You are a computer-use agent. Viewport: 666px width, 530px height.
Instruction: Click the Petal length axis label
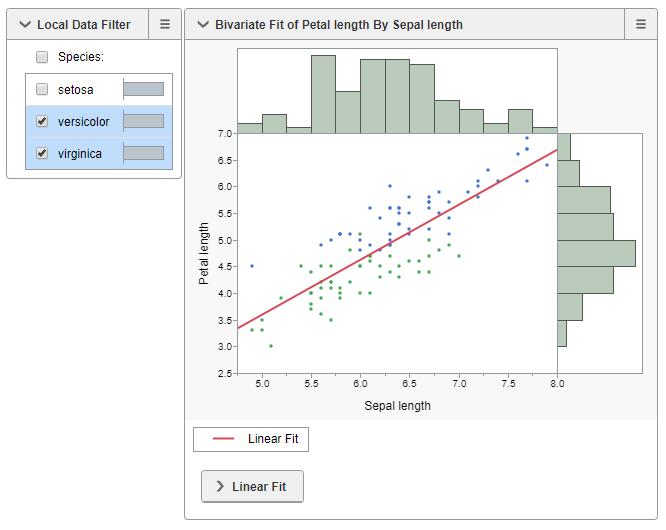pos(204,254)
